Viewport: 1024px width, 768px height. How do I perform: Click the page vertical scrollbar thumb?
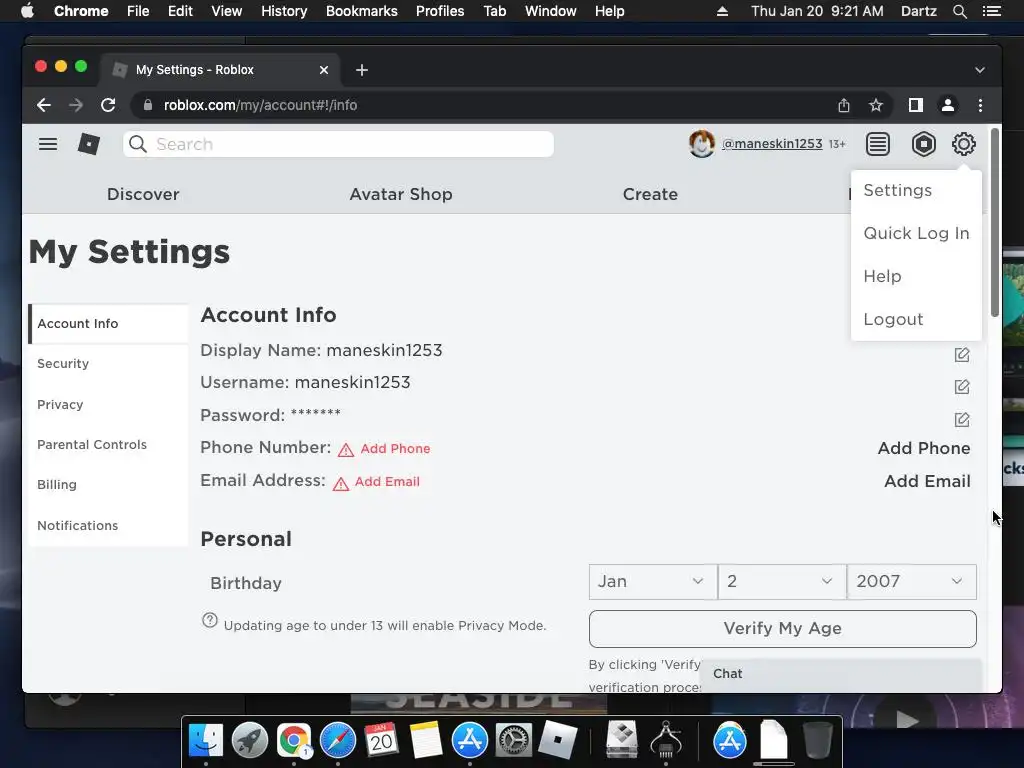994,223
